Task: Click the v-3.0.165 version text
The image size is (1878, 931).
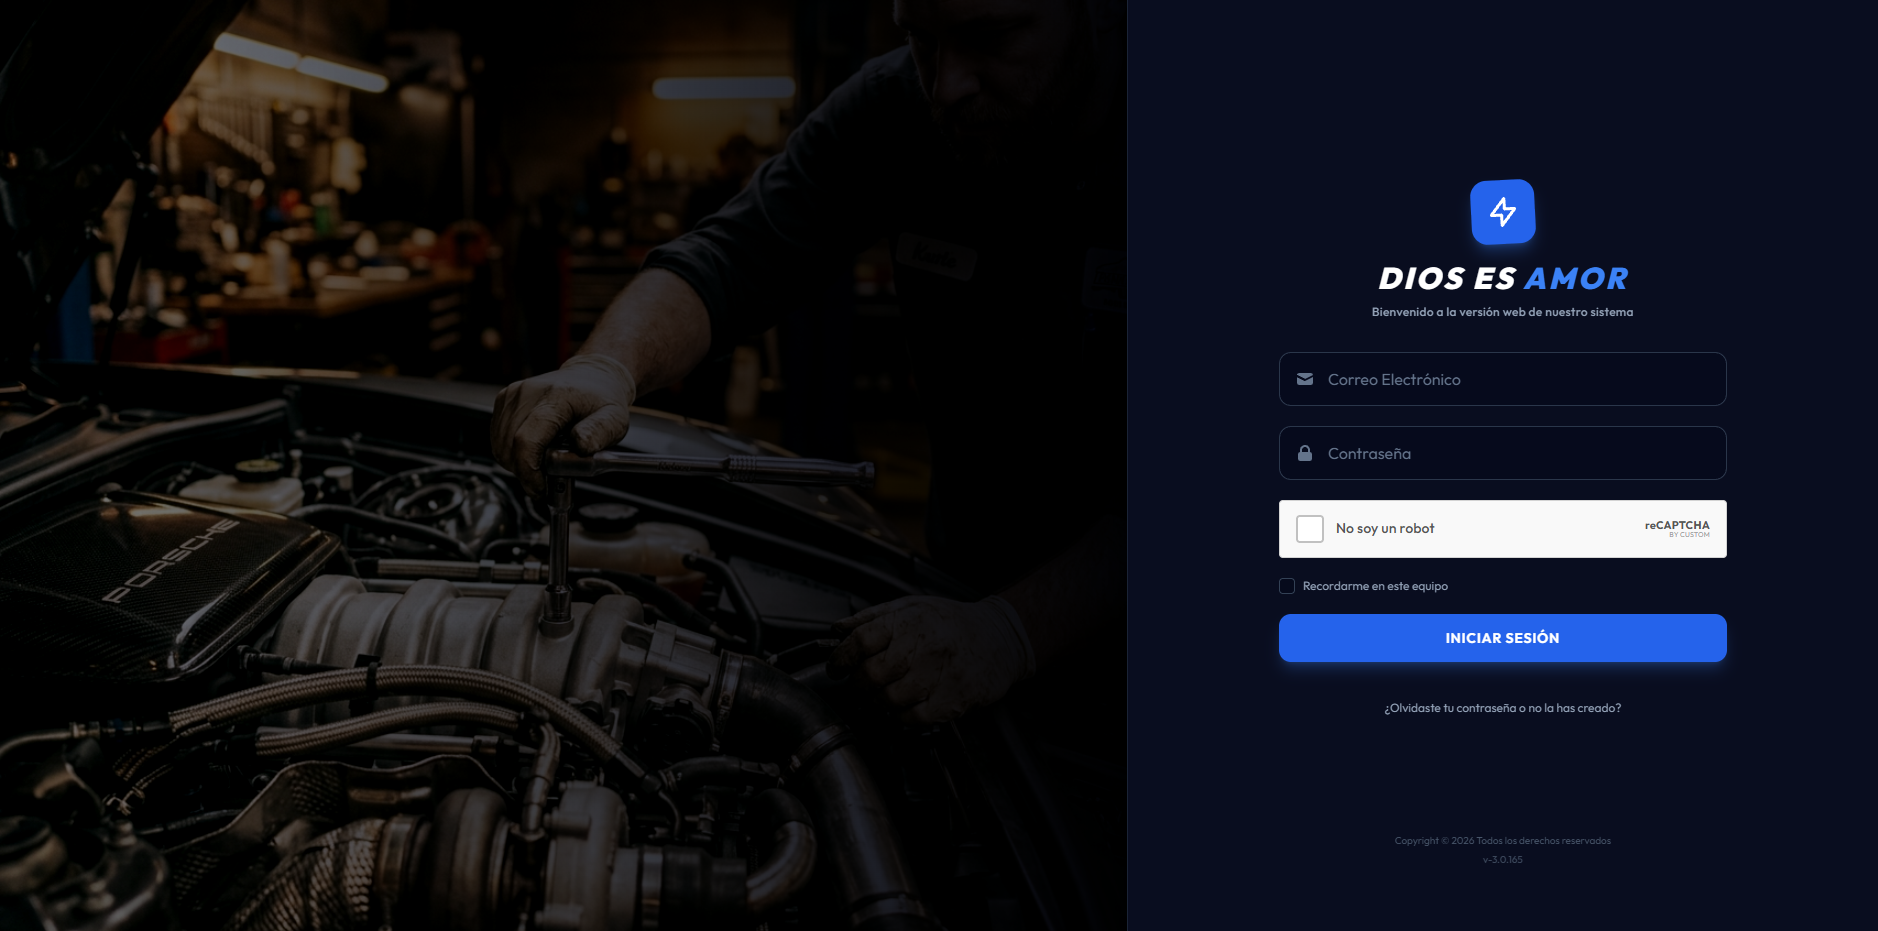Action: click(1502, 860)
